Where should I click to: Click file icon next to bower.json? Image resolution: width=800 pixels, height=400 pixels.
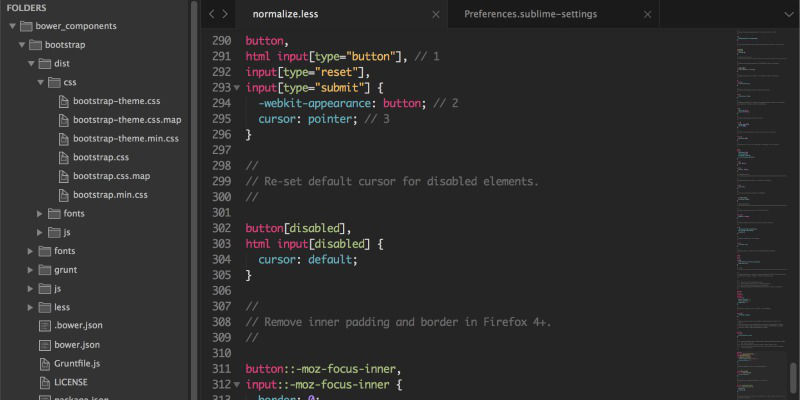click(x=45, y=345)
